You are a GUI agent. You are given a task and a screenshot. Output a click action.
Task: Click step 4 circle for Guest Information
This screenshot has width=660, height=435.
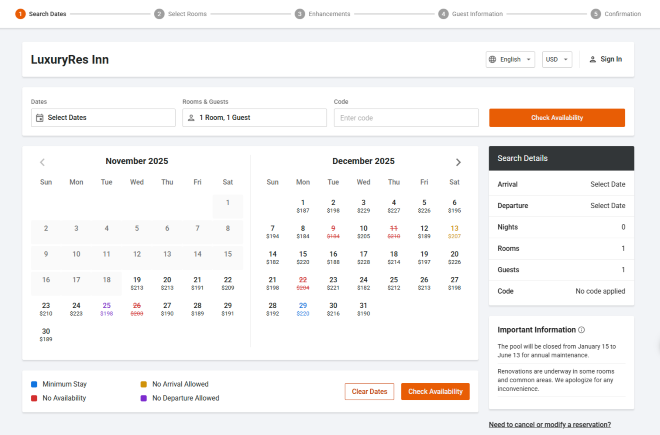(443, 14)
